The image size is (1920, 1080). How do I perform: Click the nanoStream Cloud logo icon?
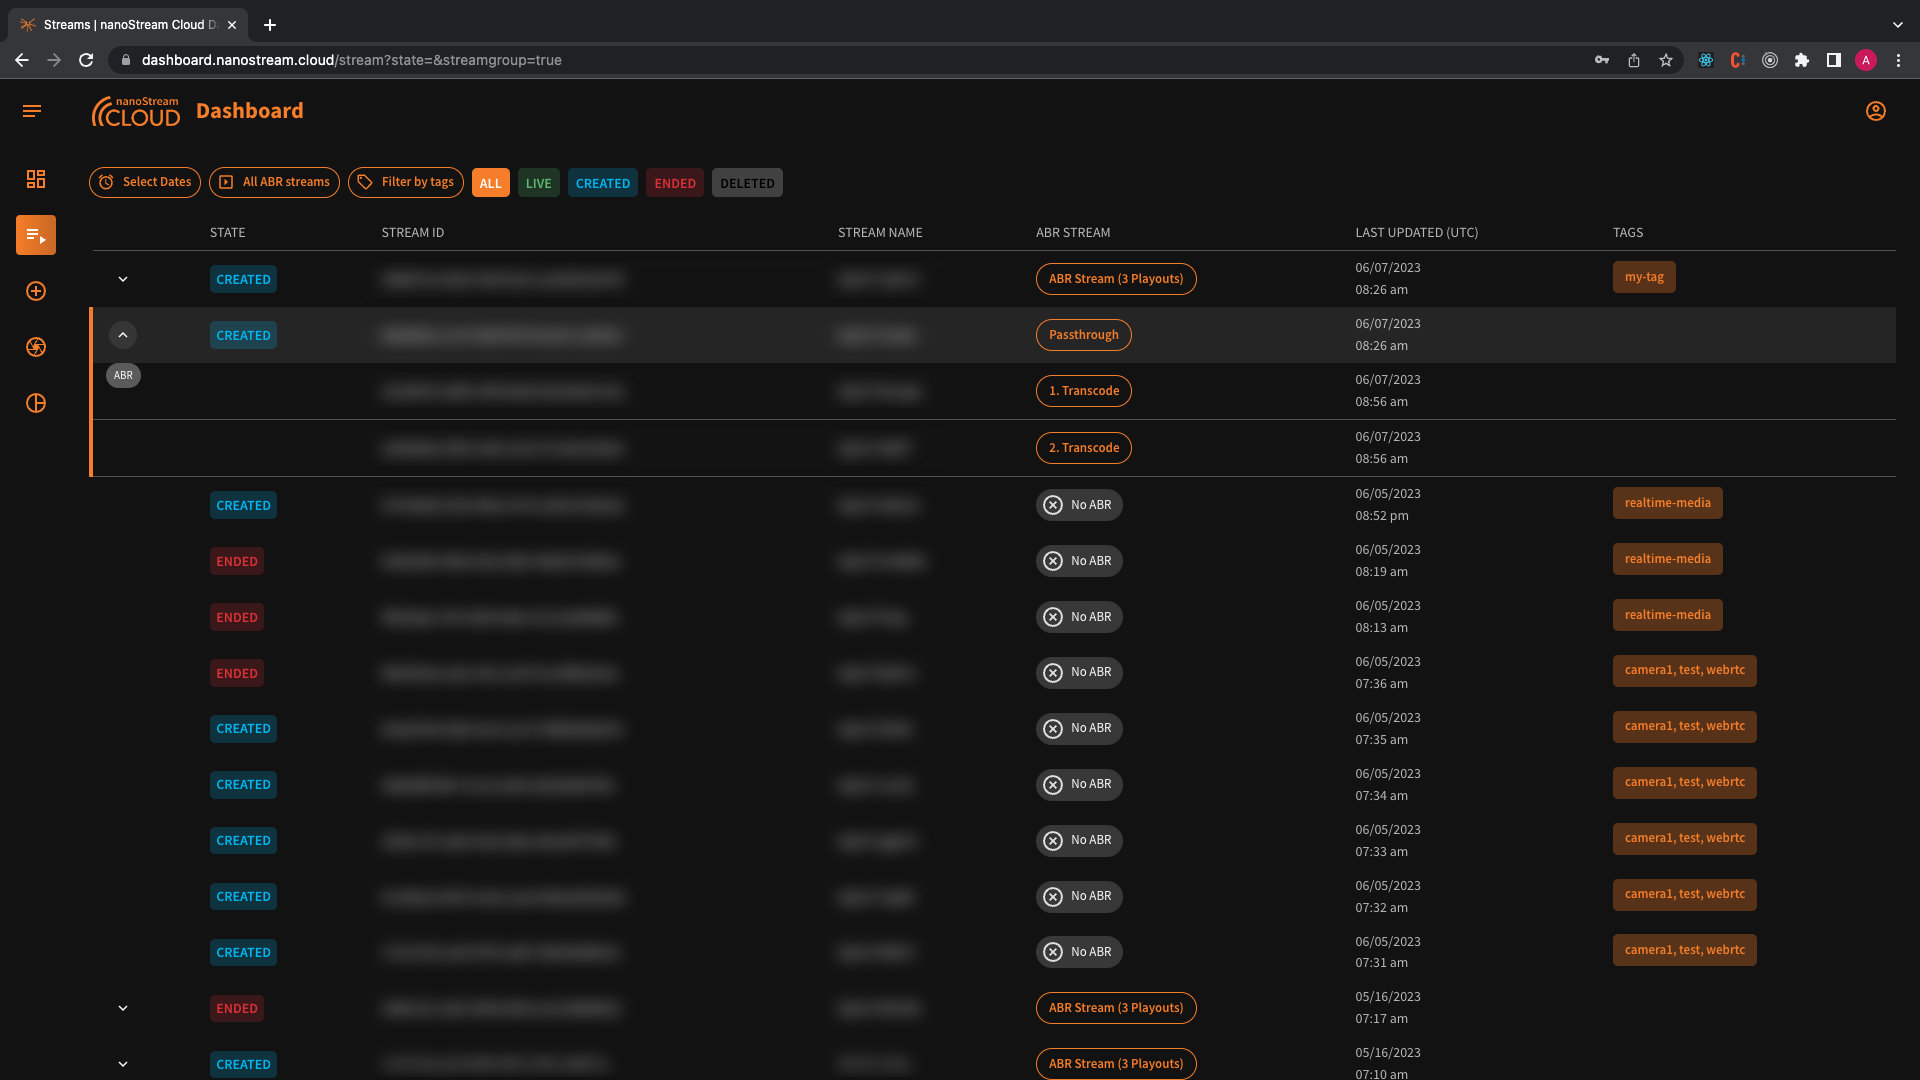tap(132, 111)
